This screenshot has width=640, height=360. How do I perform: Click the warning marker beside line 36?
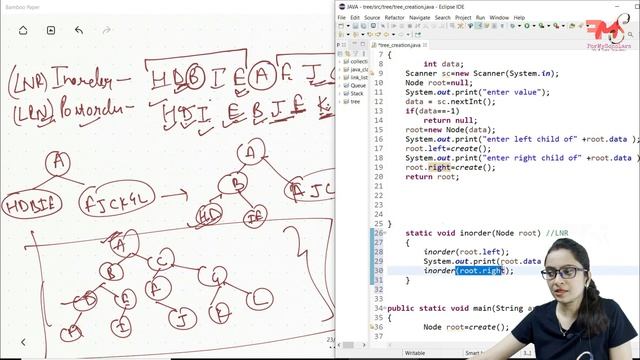(x=372, y=327)
